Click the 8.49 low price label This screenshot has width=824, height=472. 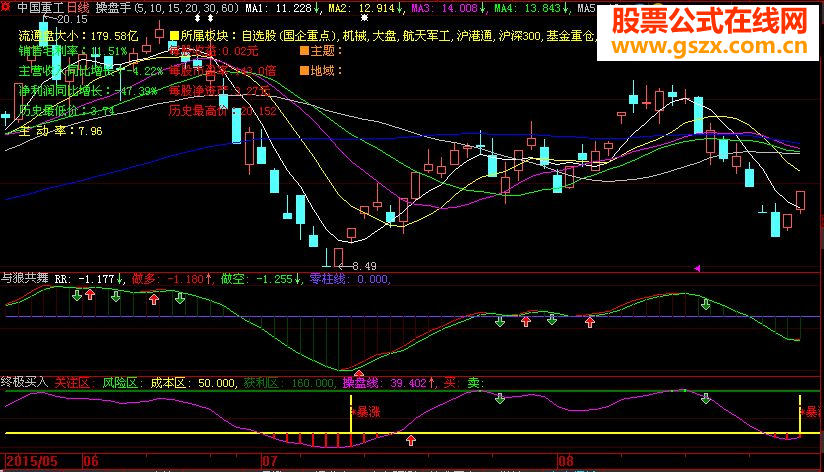pyautogui.click(x=364, y=266)
